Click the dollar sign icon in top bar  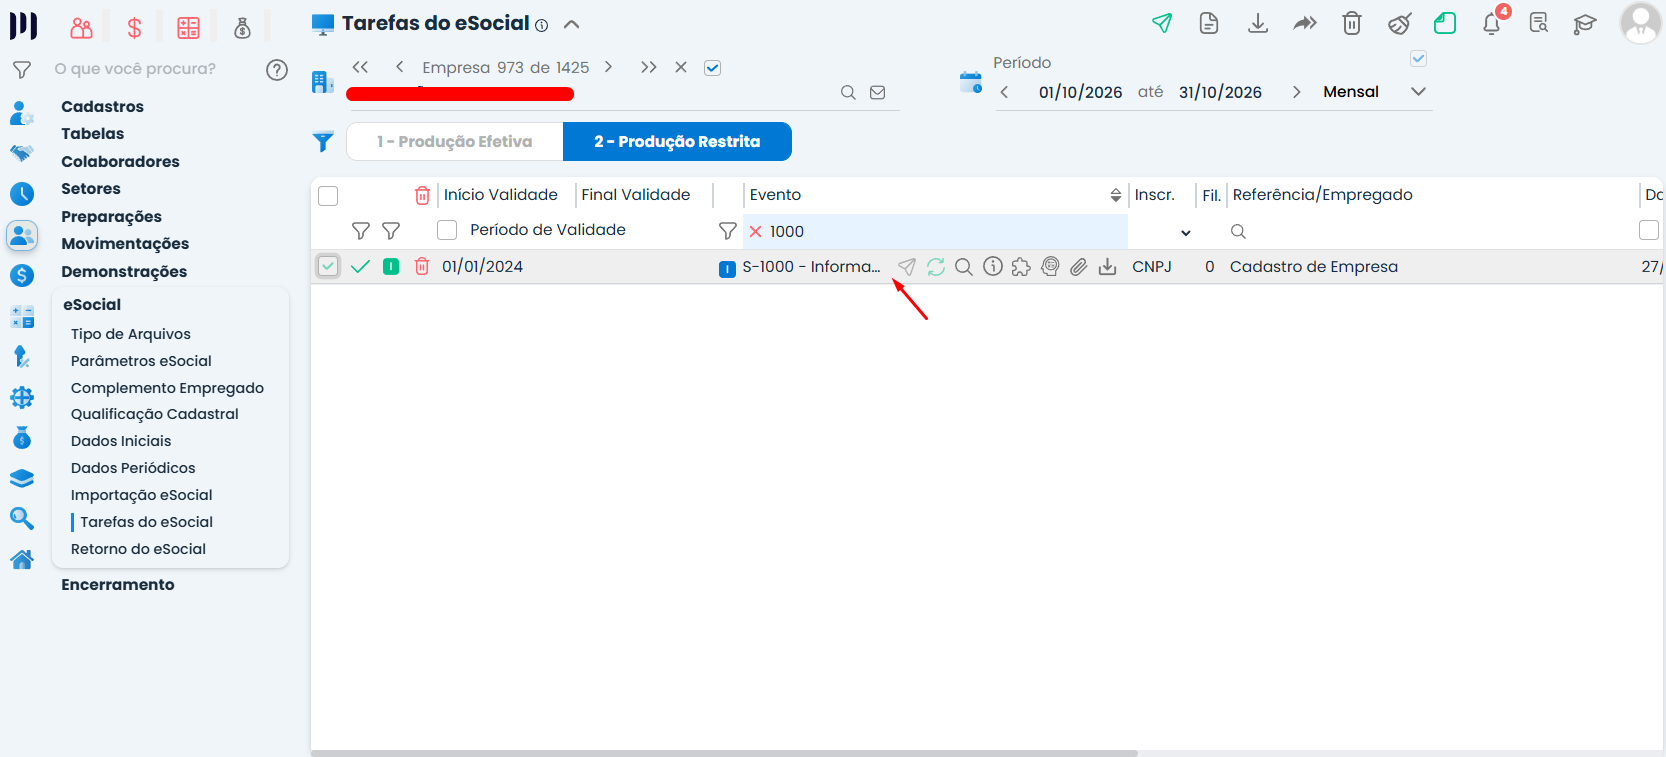tap(134, 28)
